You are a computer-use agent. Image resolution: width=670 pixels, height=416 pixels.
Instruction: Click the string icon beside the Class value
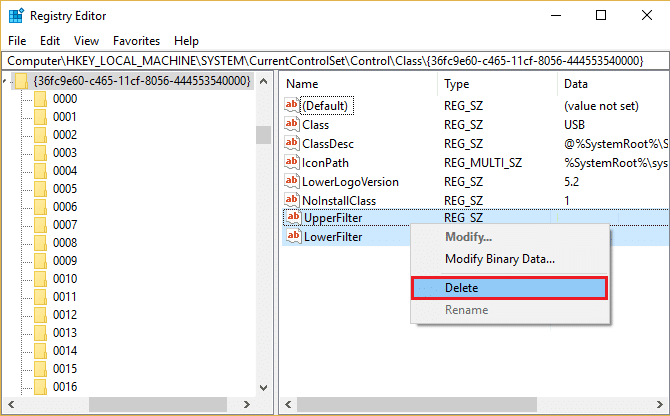click(293, 125)
